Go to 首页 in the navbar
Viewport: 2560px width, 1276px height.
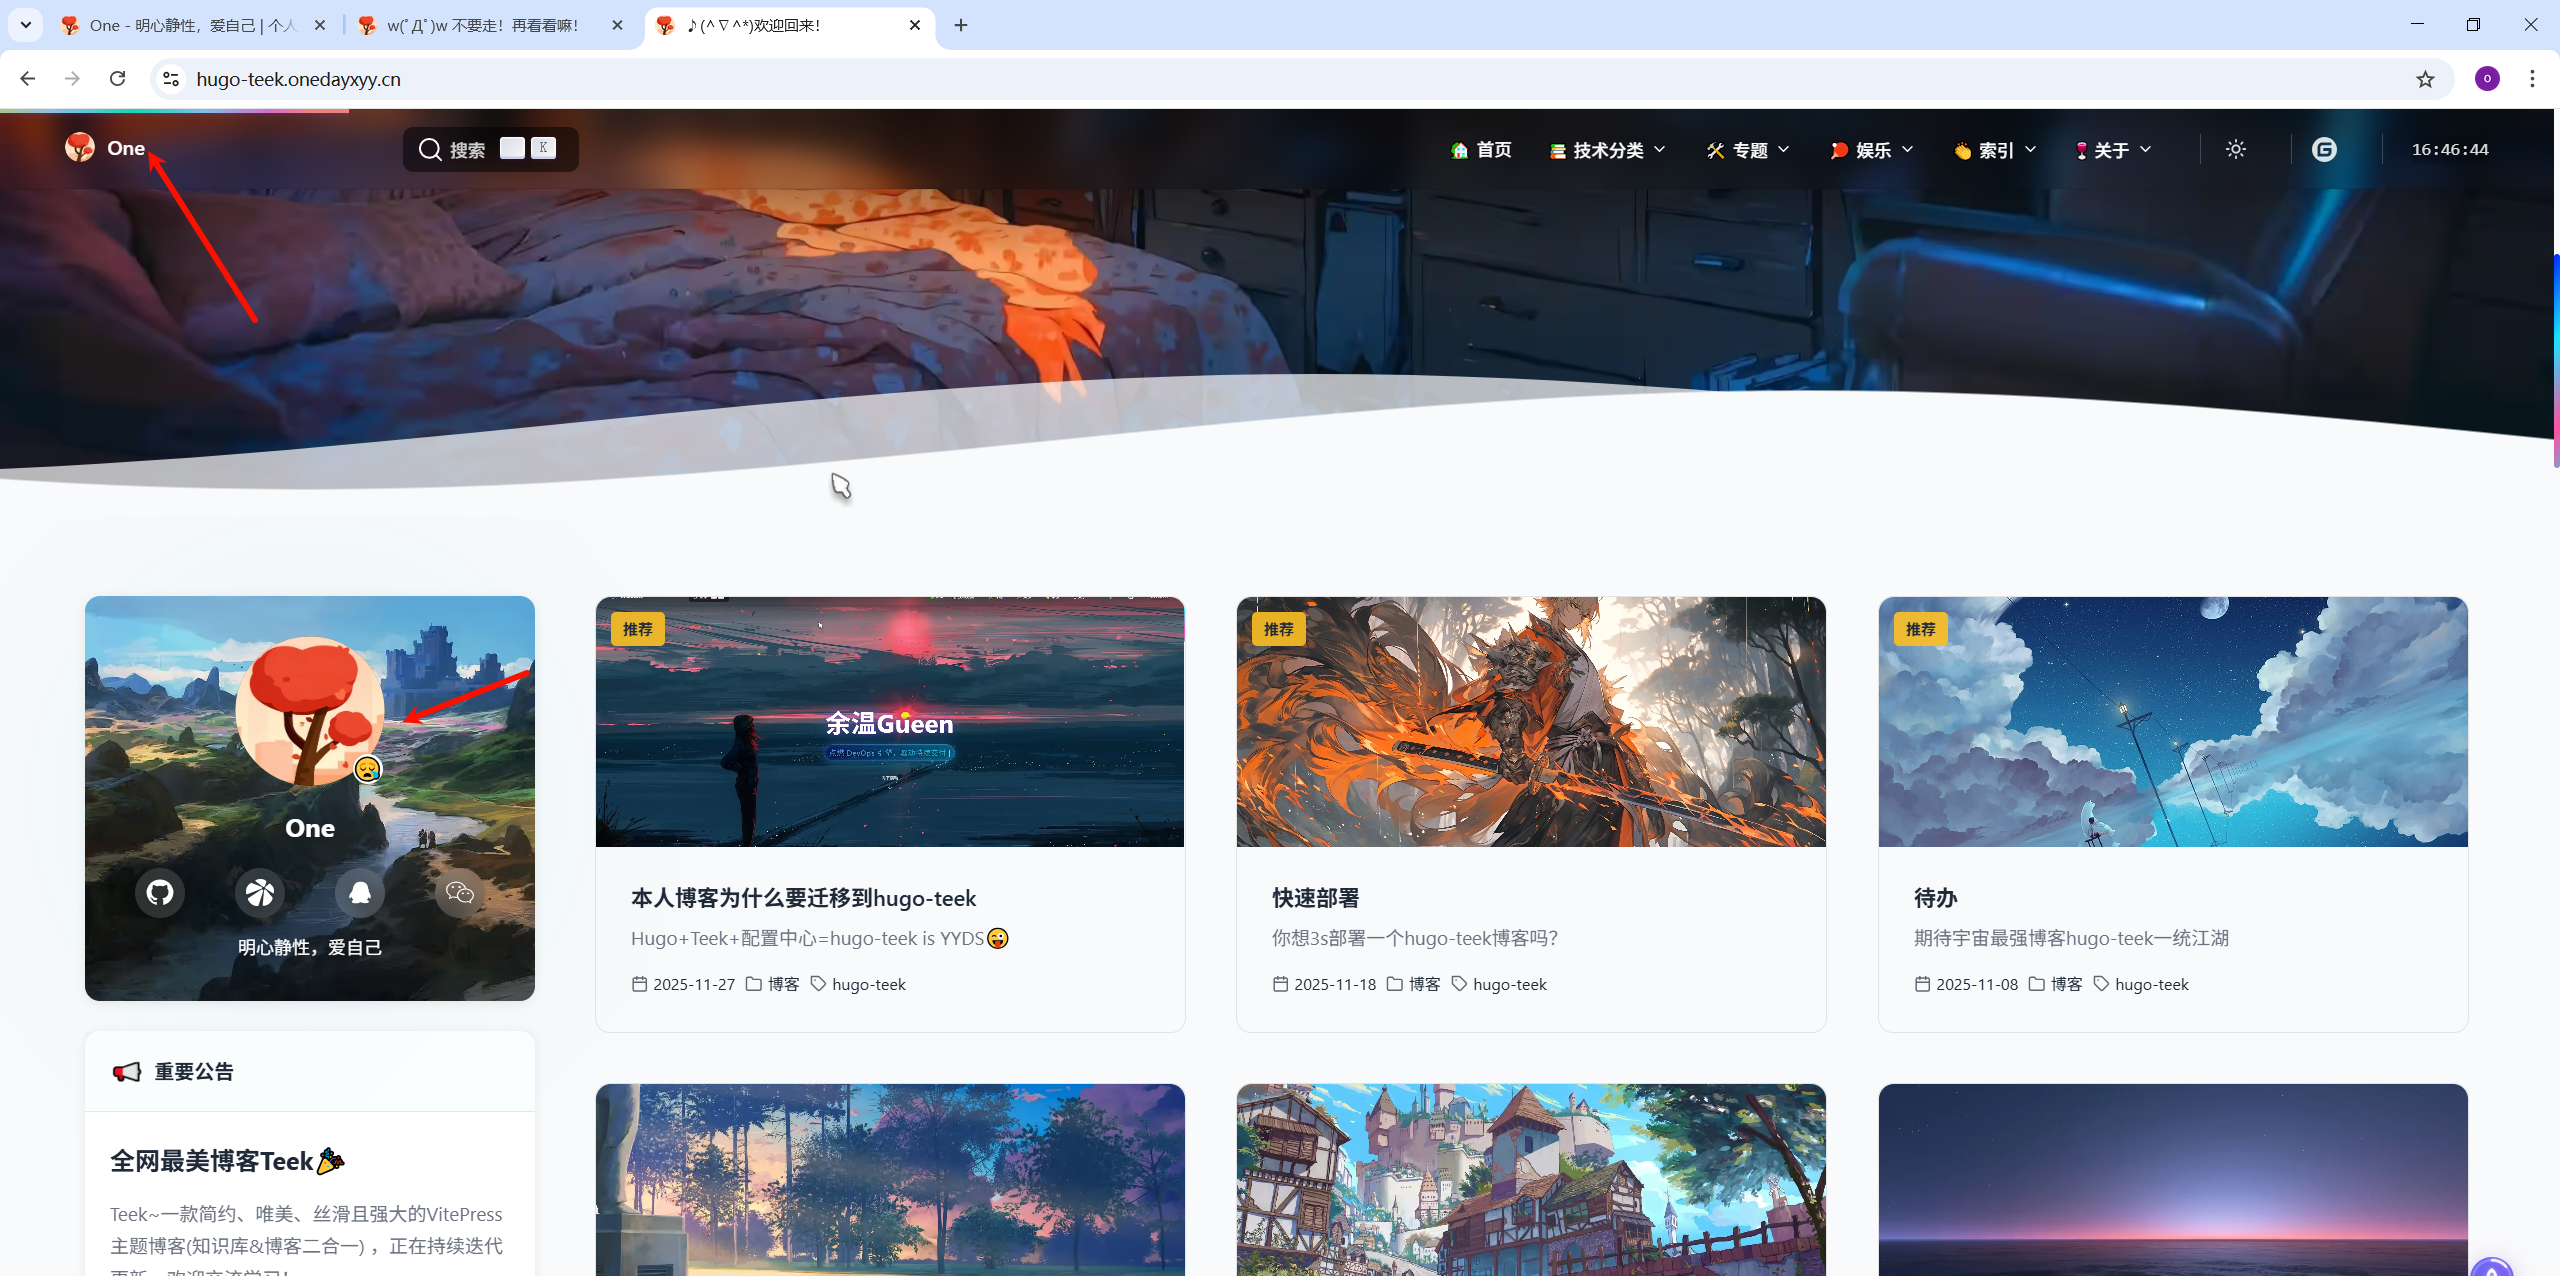[x=1481, y=150]
